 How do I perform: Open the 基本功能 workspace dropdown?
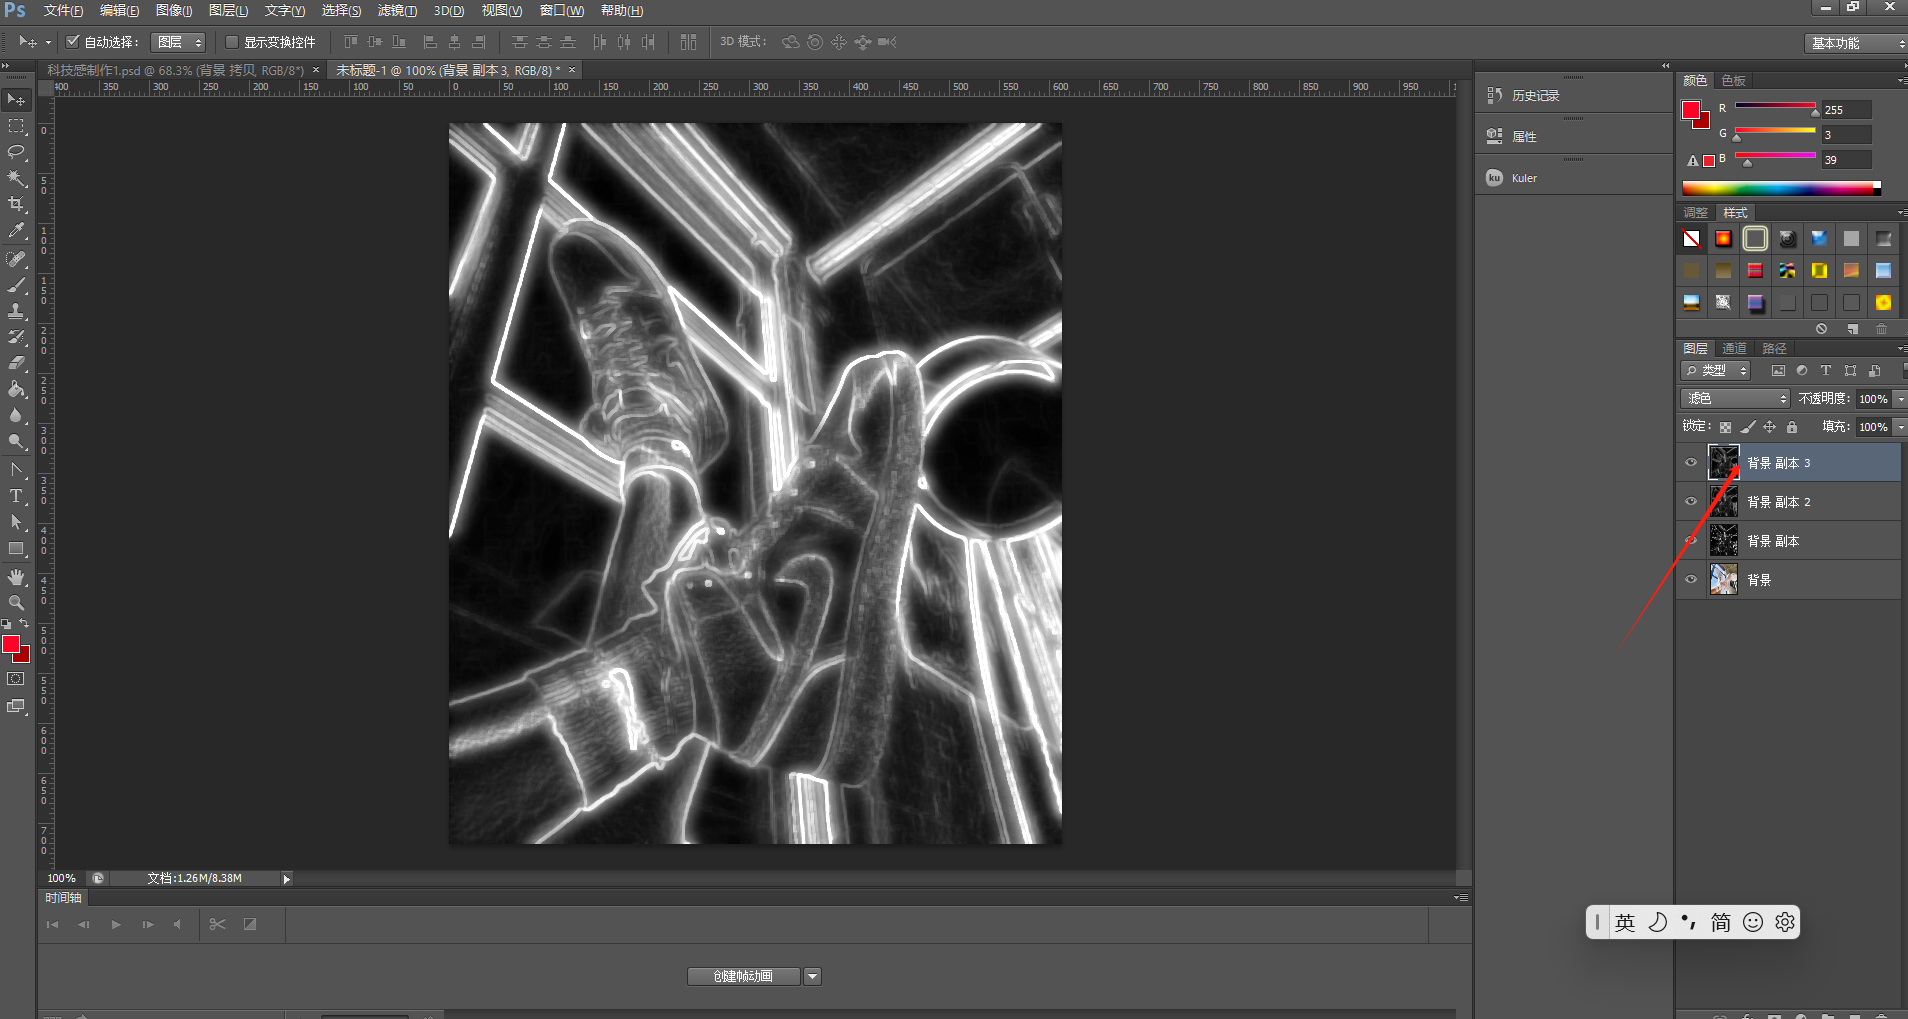[x=1856, y=43]
